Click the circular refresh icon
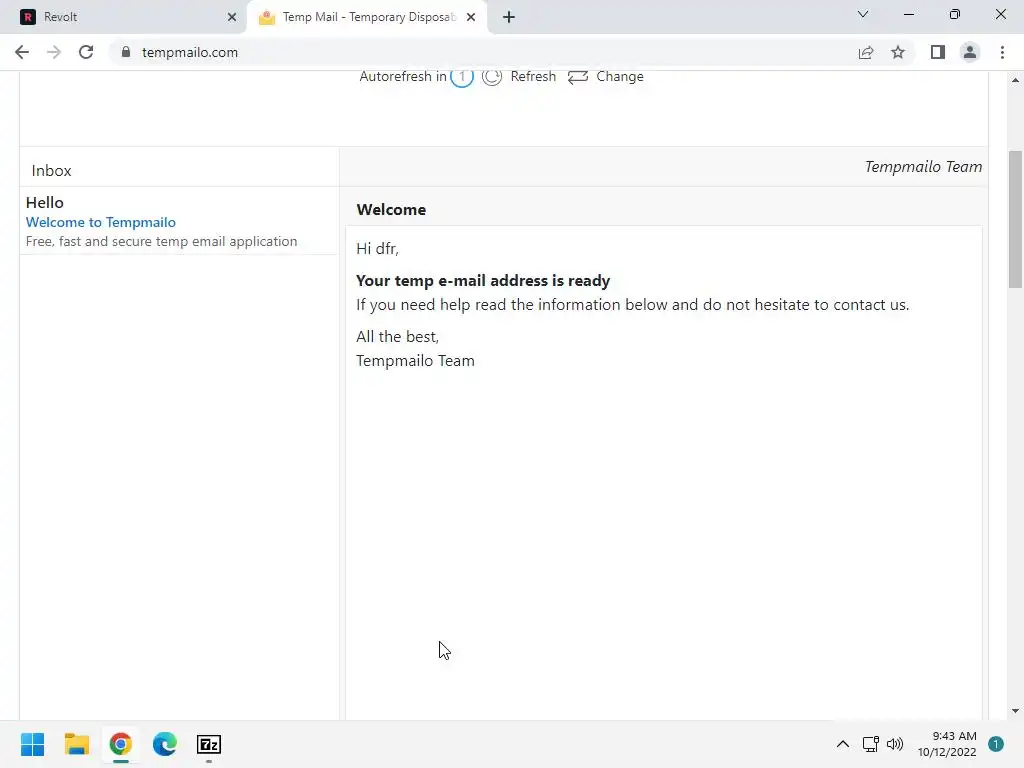The width and height of the screenshot is (1024, 768). click(x=492, y=76)
